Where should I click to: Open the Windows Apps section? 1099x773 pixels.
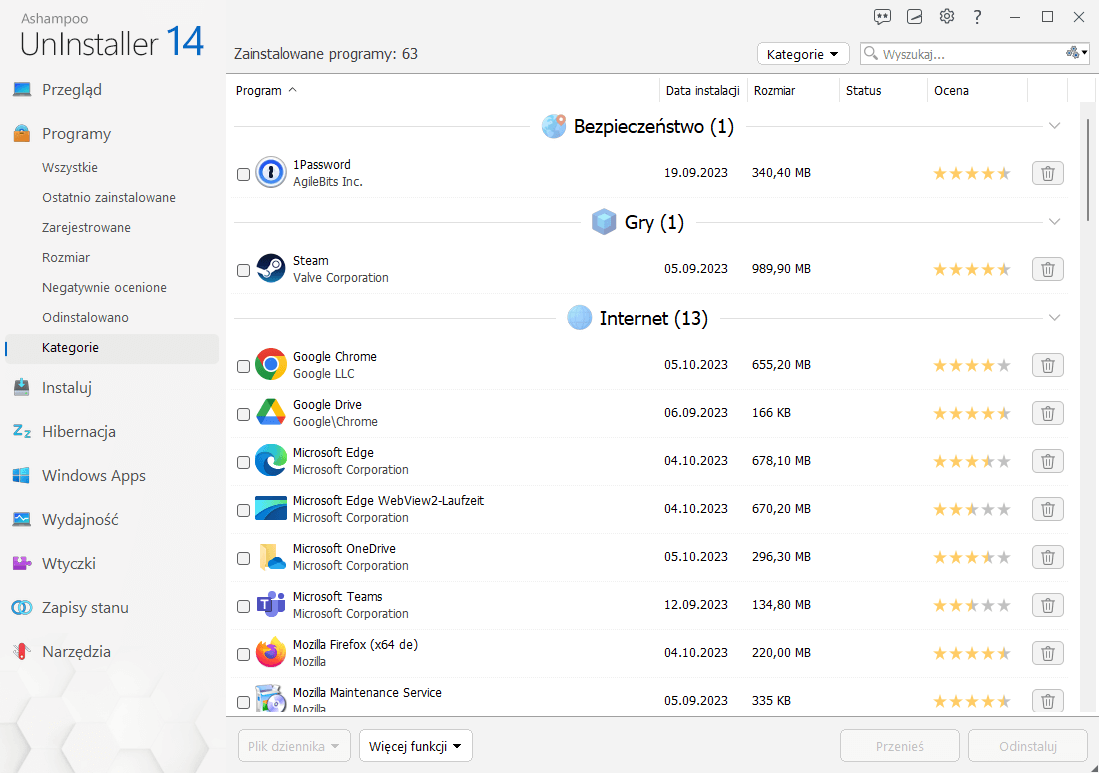coord(94,476)
